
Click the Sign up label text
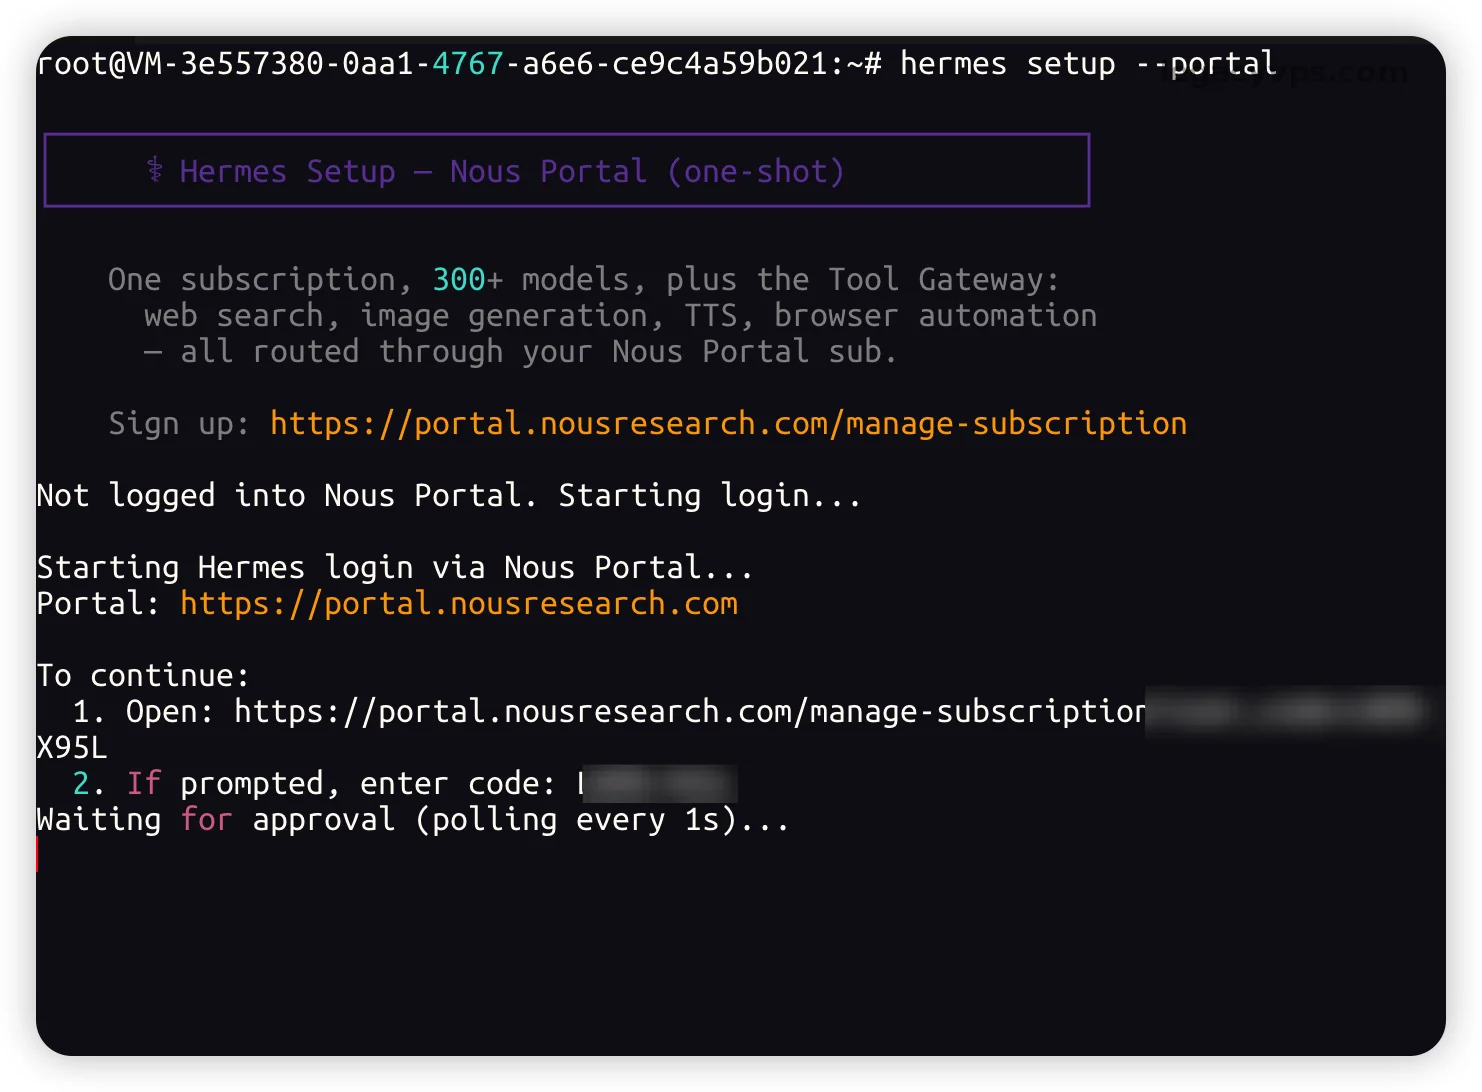[179, 423]
